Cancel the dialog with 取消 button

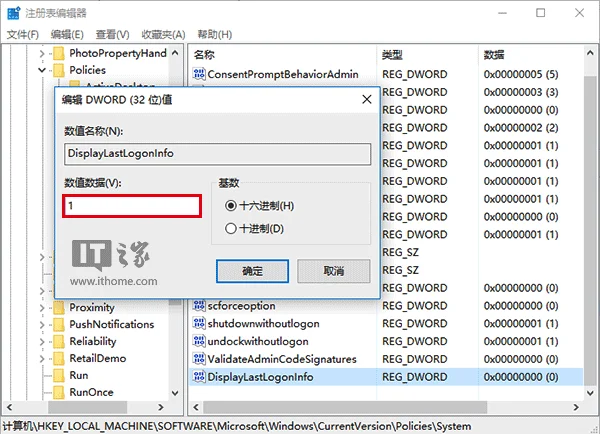(334, 271)
